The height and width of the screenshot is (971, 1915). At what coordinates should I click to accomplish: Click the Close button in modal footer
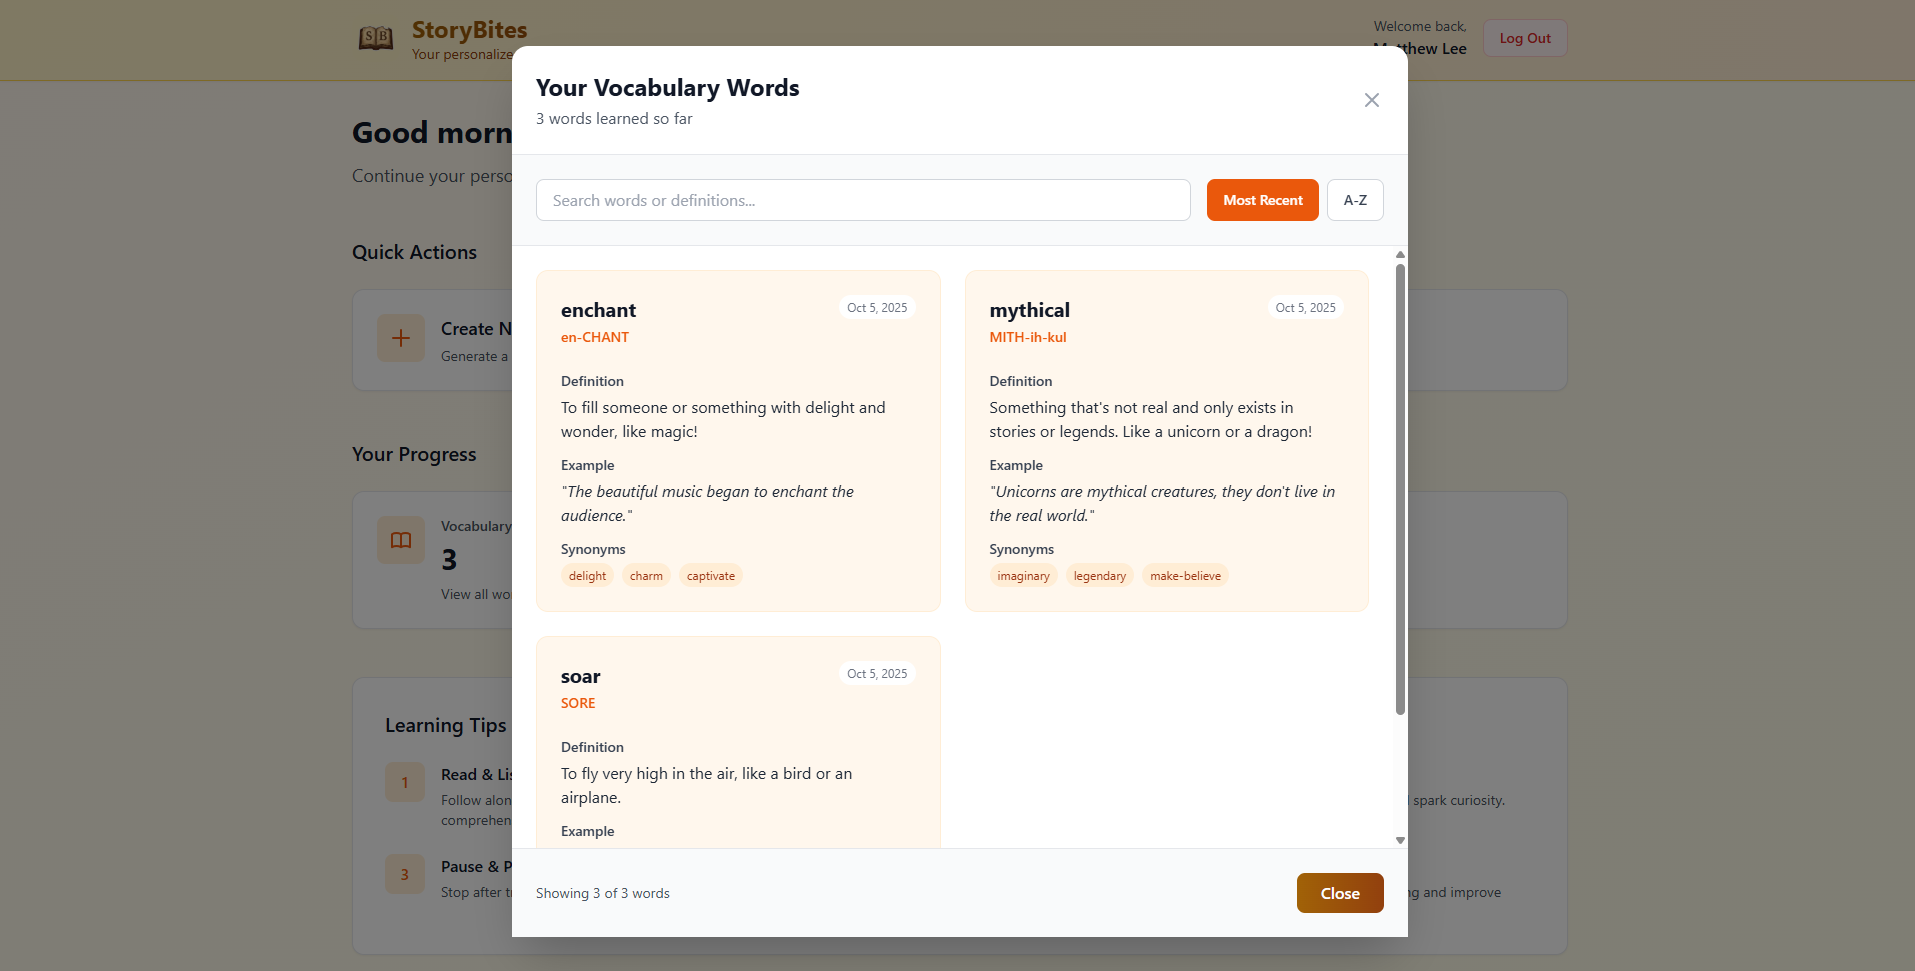click(1340, 893)
